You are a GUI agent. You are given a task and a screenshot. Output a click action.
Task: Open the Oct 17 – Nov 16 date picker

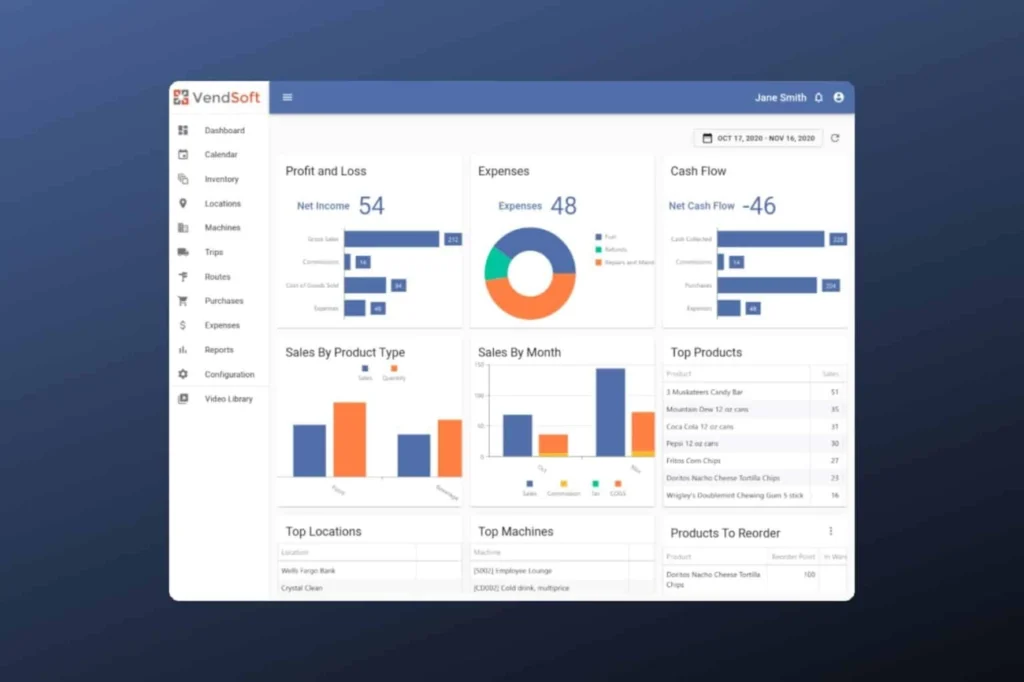tap(758, 138)
